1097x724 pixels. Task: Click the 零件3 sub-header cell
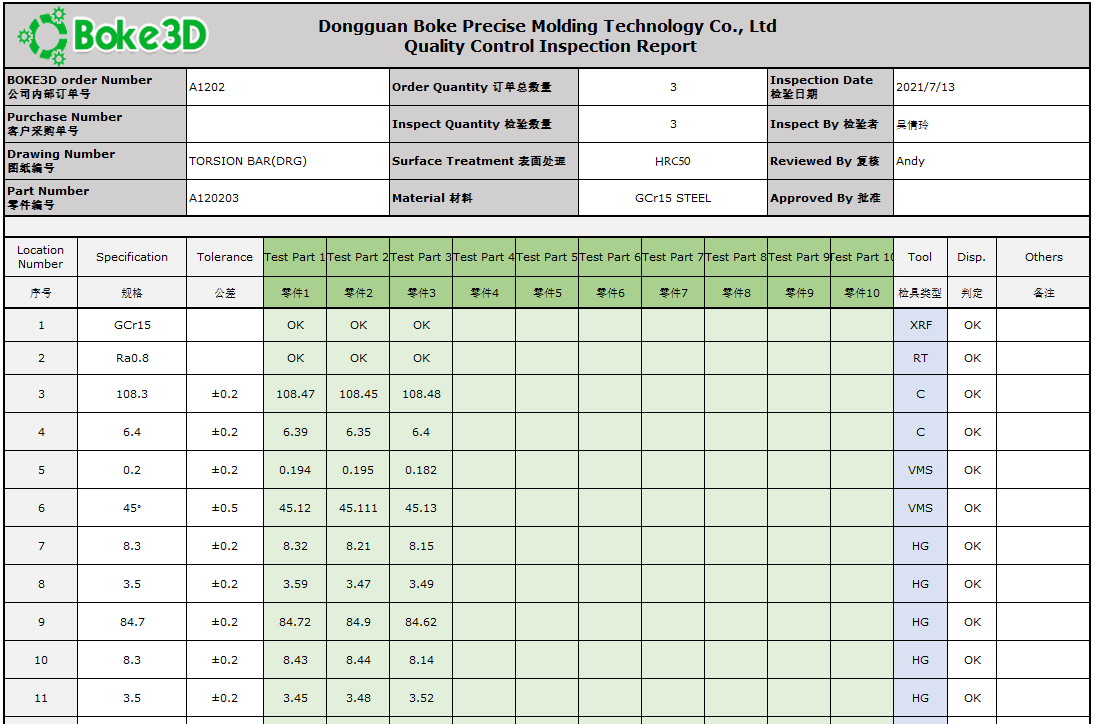421,292
